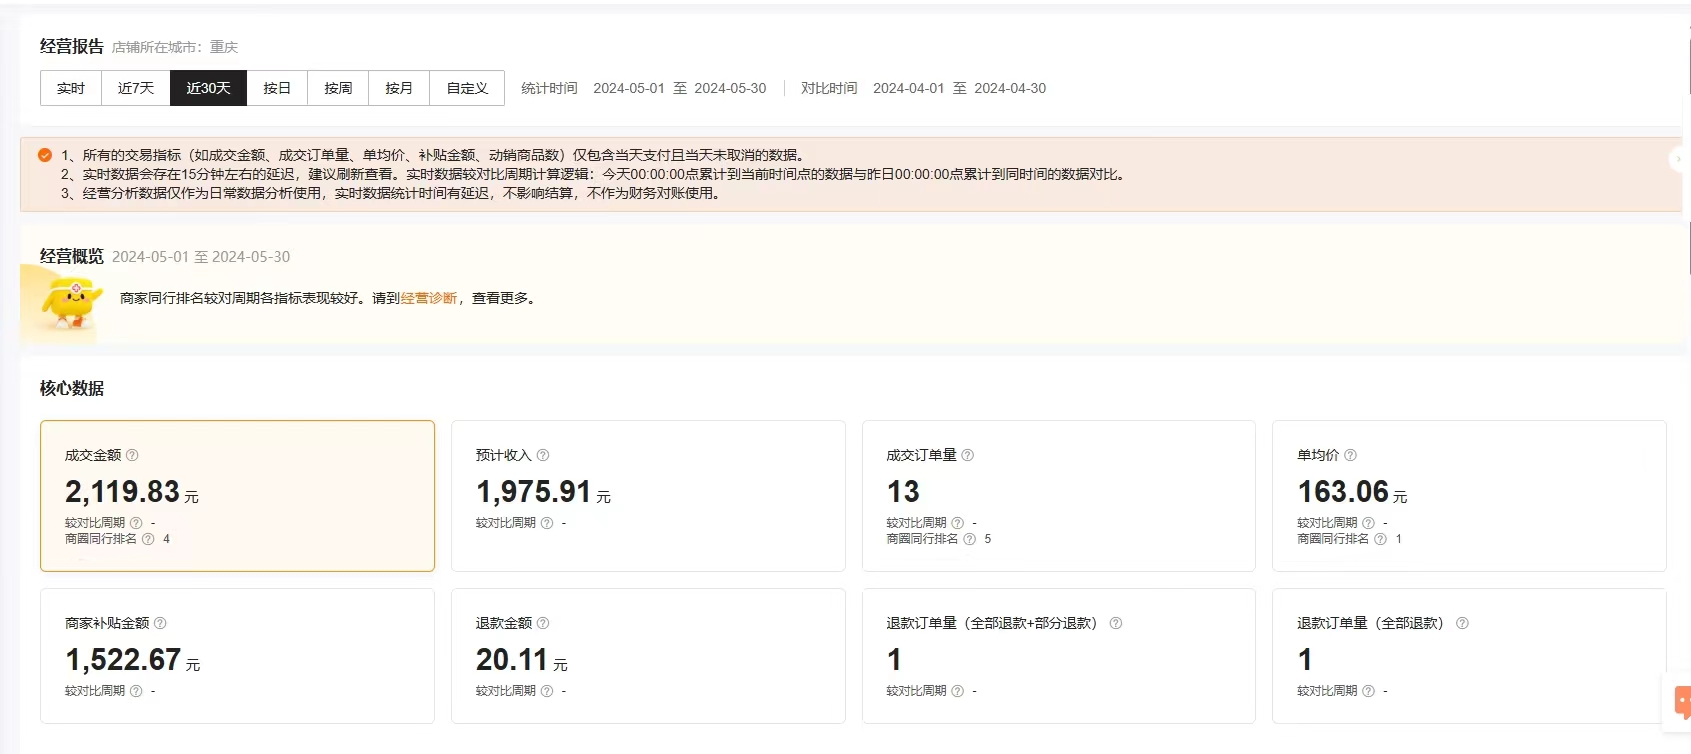Click help icon beside 预计收入
1691x754 pixels.
pyautogui.click(x=543, y=455)
